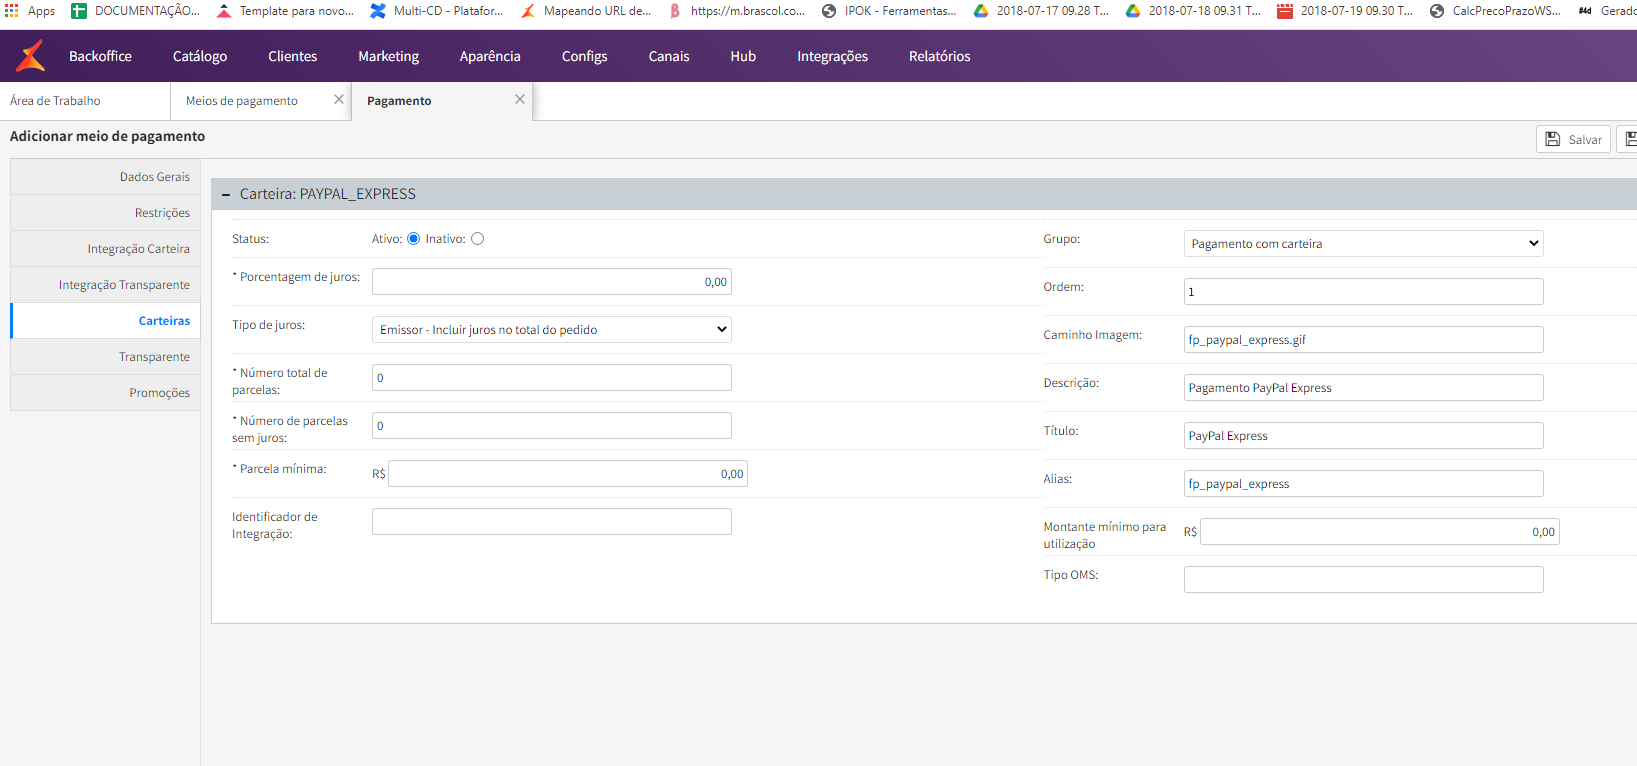Click the second save icon beside Salvar
The image size is (1637, 766).
click(x=1630, y=139)
